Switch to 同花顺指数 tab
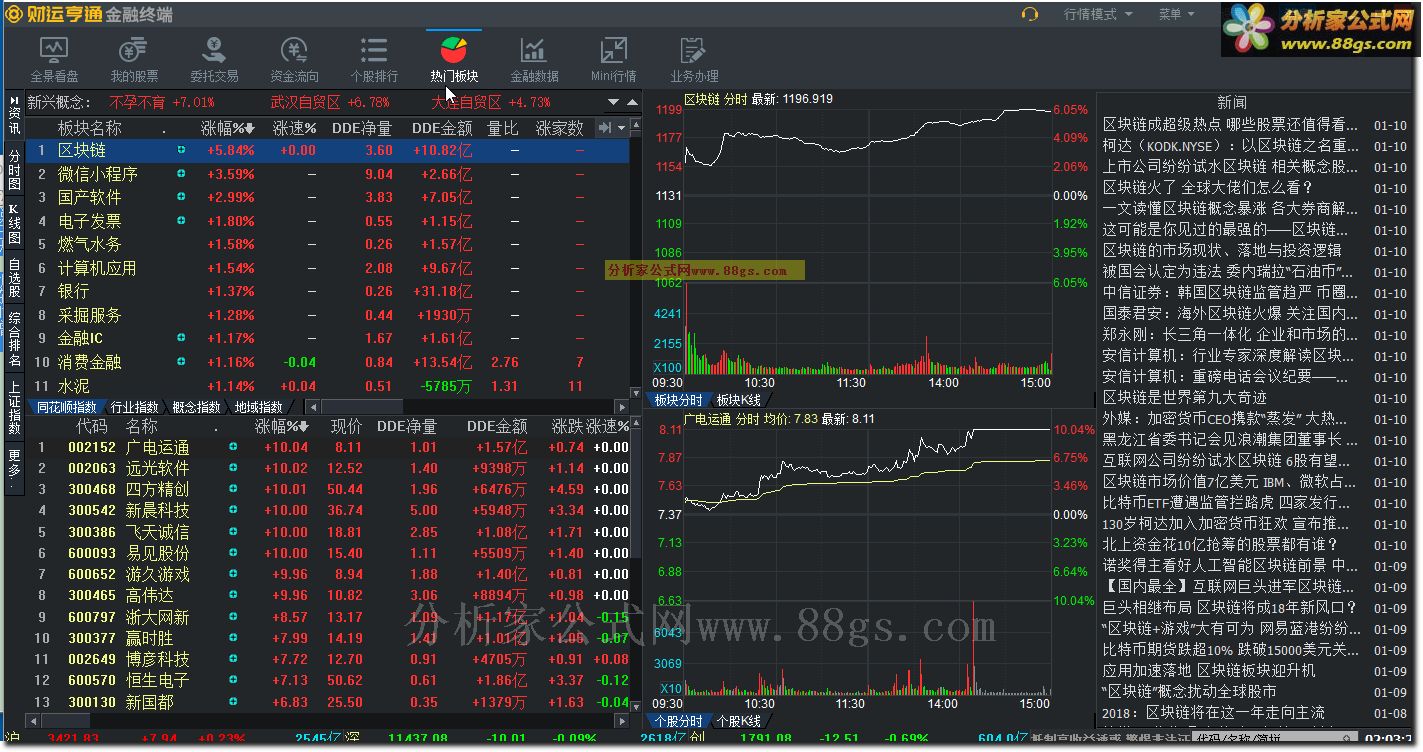The width and height of the screenshot is (1423, 752). coord(66,407)
